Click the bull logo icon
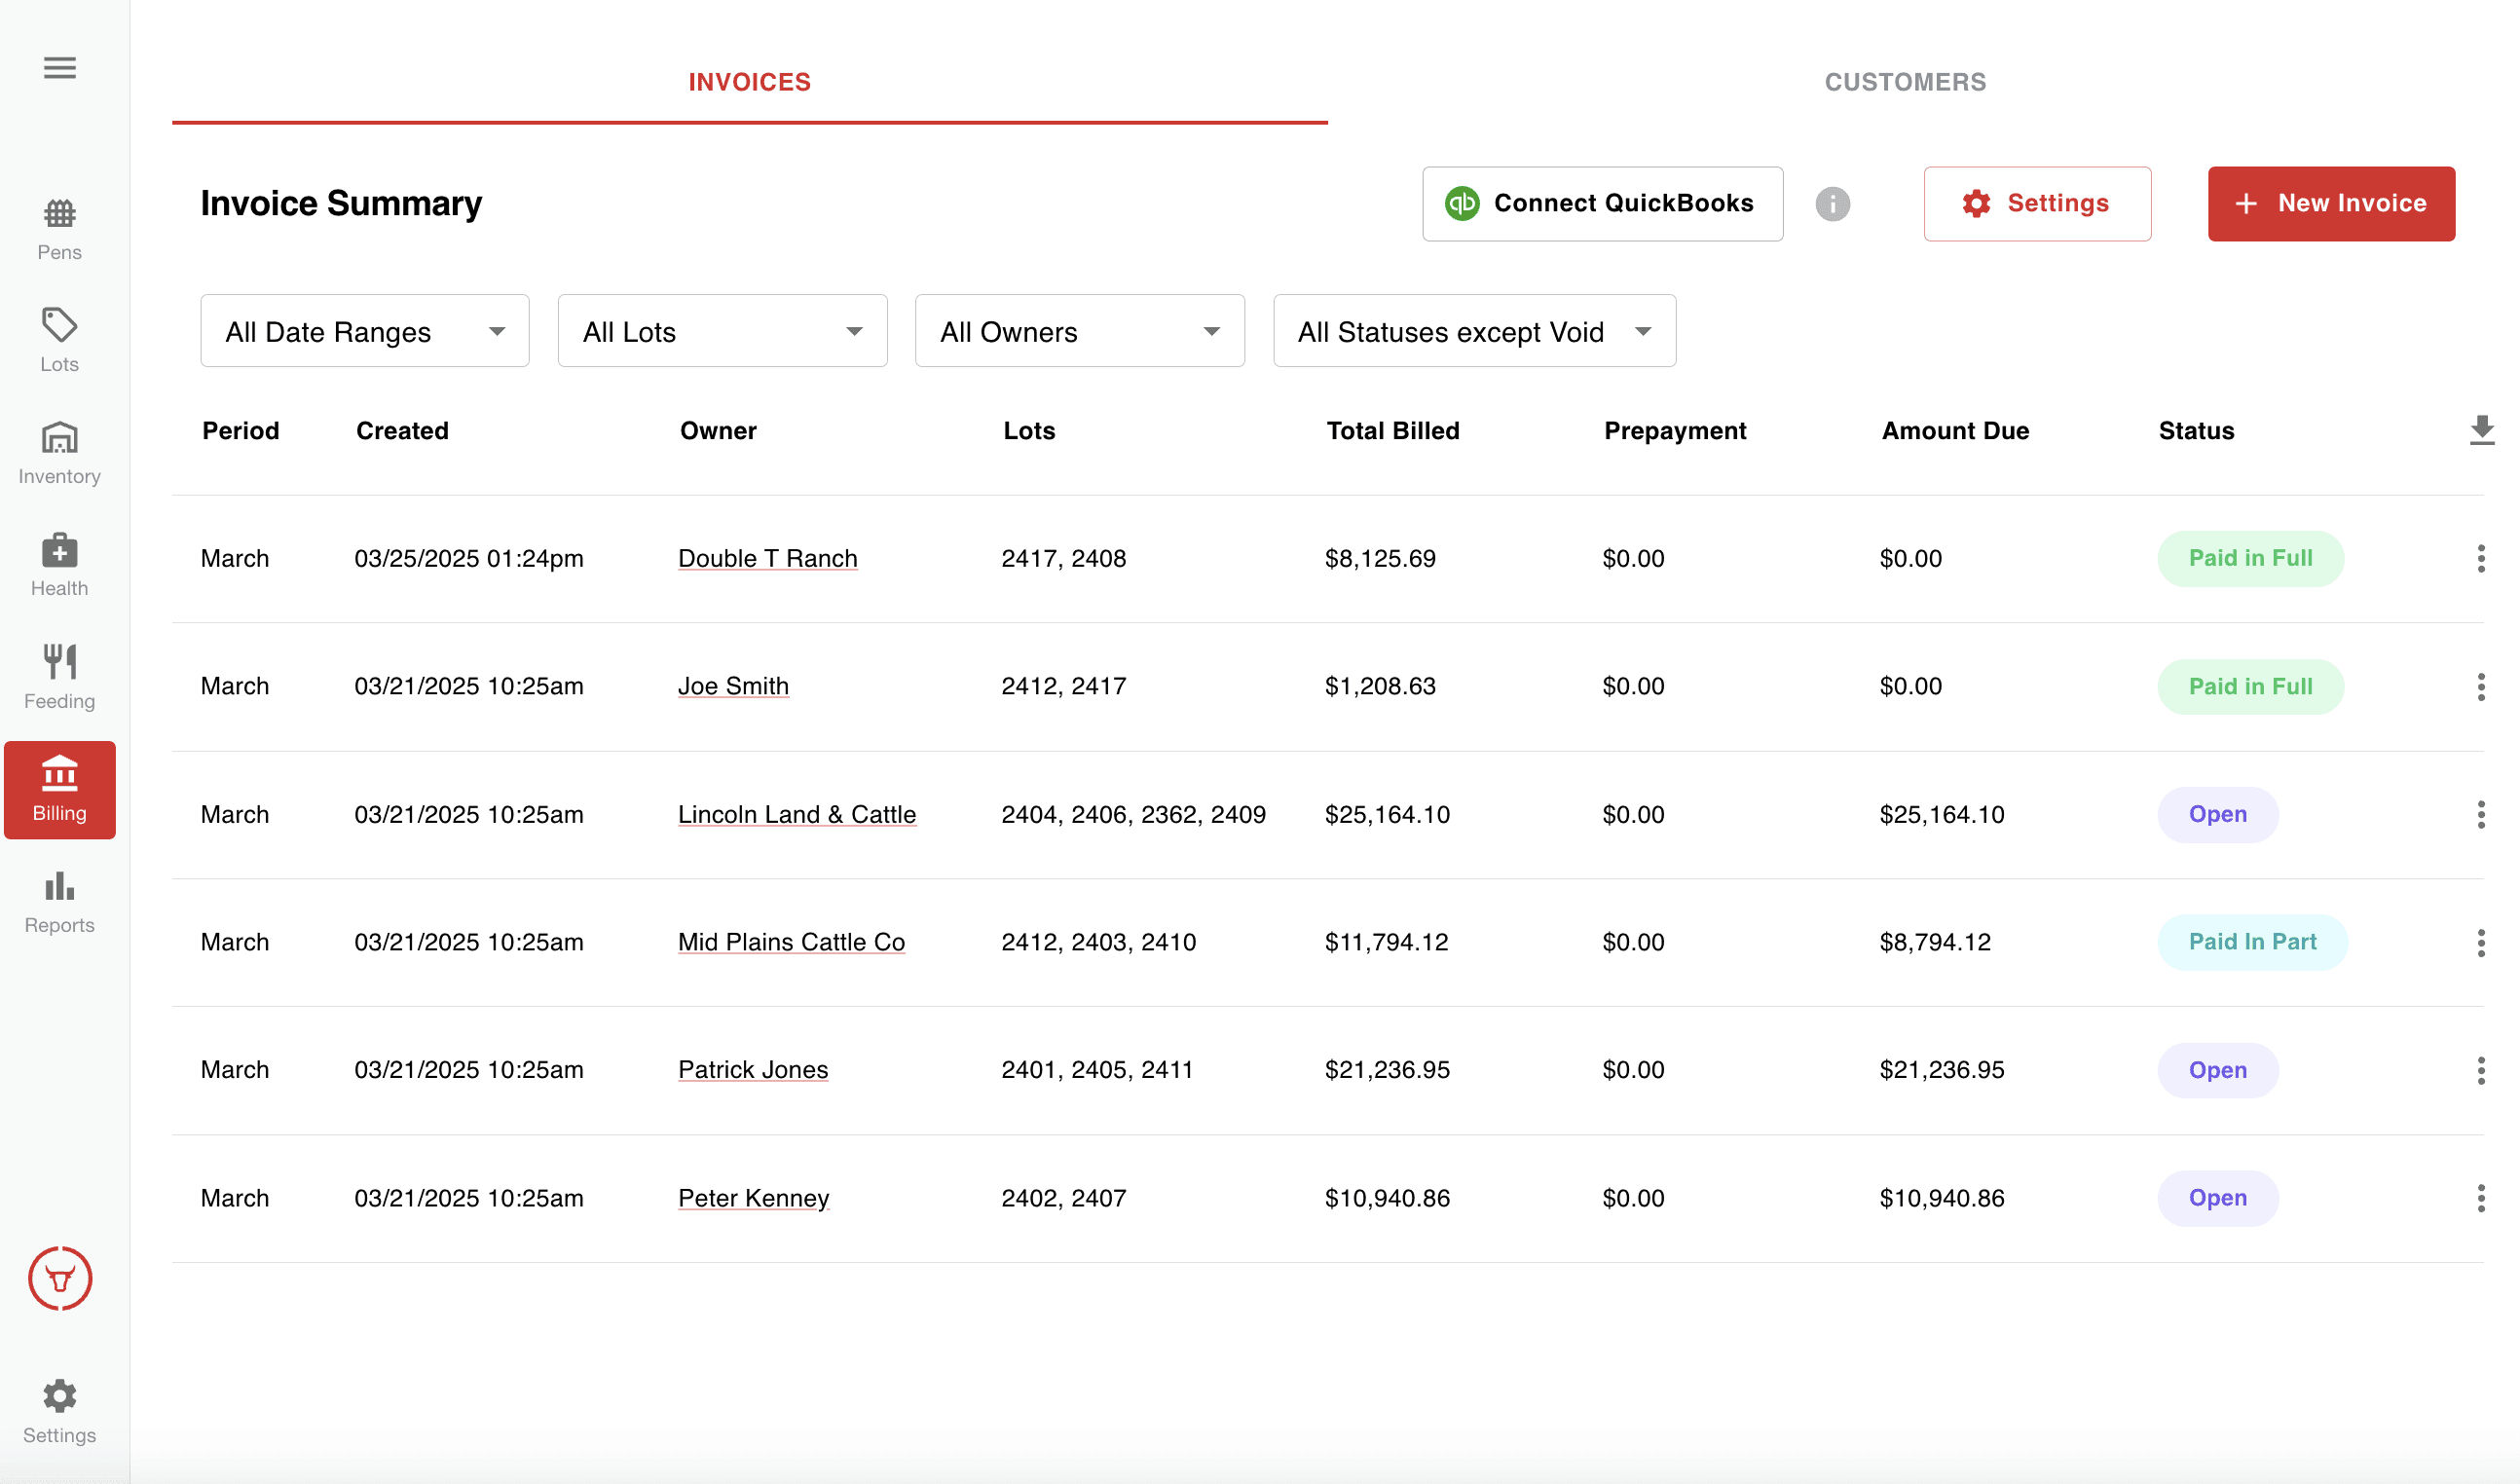The width and height of the screenshot is (2520, 1484). click(60, 1278)
